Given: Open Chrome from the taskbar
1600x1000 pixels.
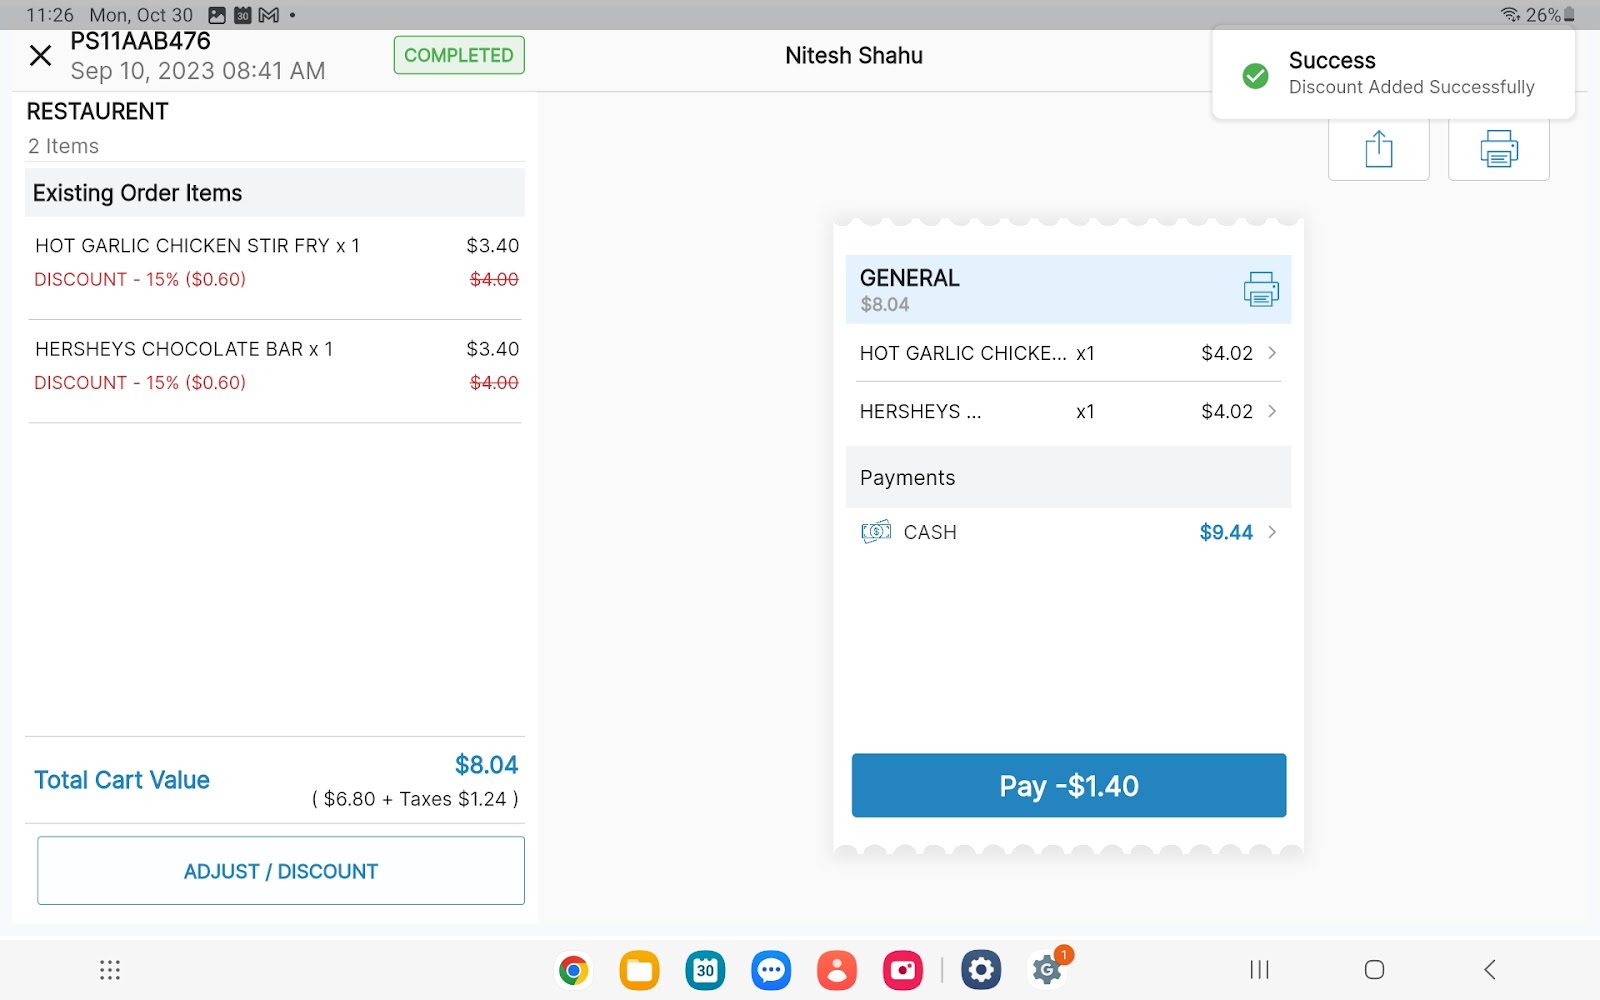Looking at the screenshot, I should click(x=573, y=970).
